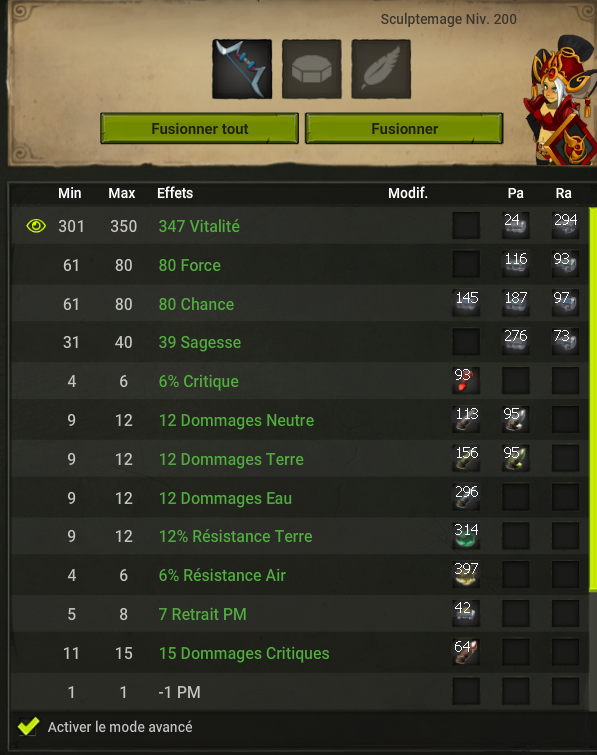Choose the Critique rune showing 93
The height and width of the screenshot is (755, 597).
pyautogui.click(x=466, y=380)
